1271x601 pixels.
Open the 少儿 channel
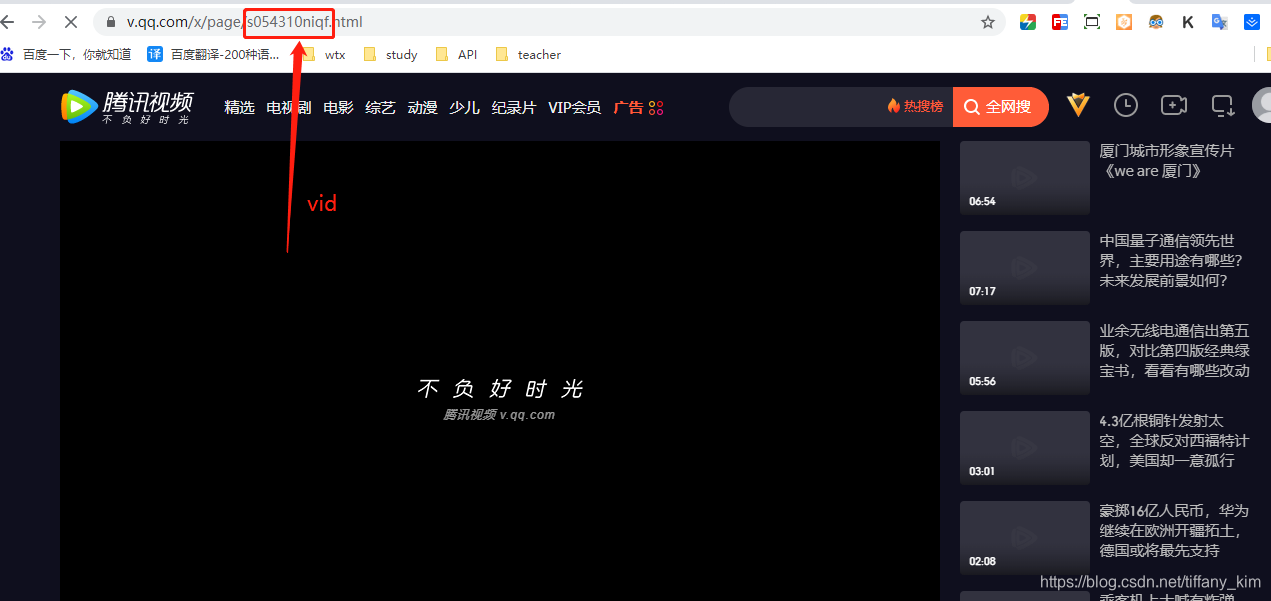point(464,107)
